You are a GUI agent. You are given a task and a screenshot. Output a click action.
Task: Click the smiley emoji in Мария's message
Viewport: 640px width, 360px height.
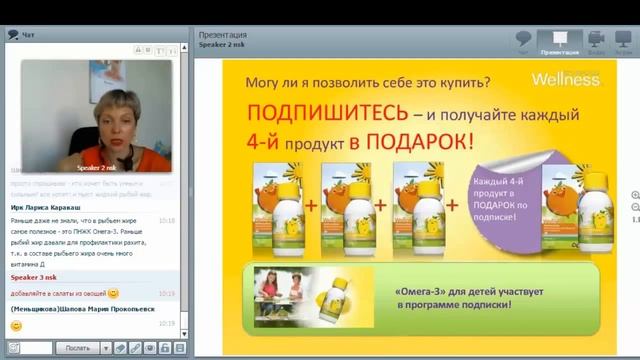coord(16,326)
